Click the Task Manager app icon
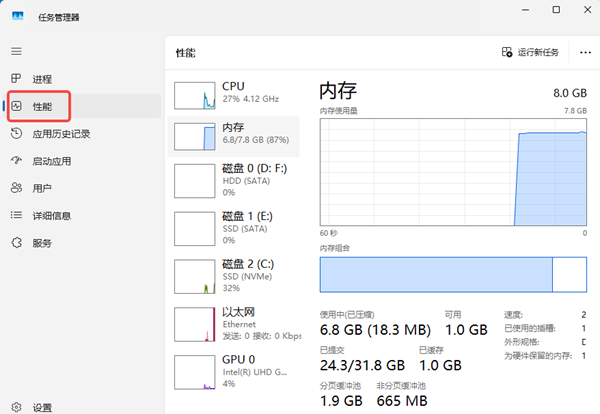 (x=18, y=16)
